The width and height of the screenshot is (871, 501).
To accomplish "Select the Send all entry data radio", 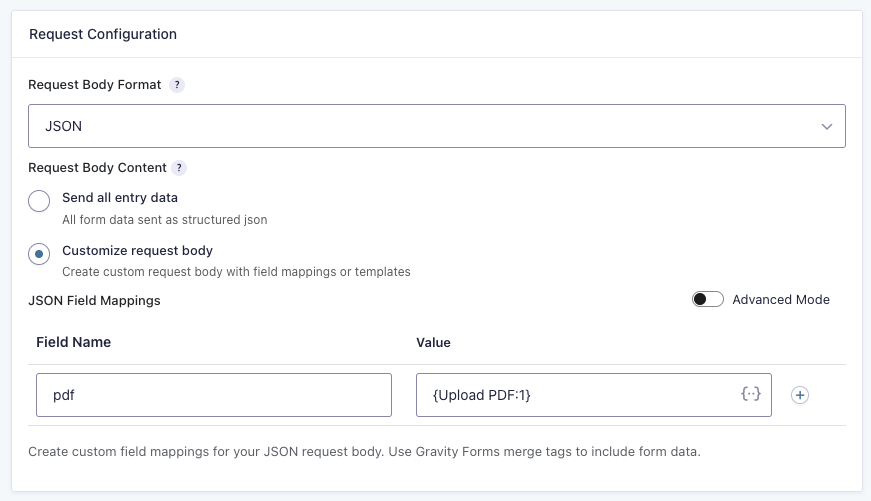I will [x=39, y=201].
